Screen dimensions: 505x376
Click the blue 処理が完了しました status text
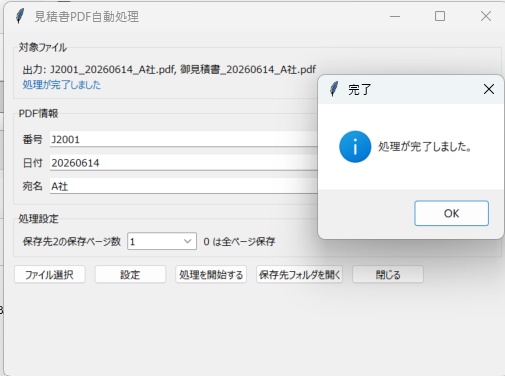[x=62, y=85]
